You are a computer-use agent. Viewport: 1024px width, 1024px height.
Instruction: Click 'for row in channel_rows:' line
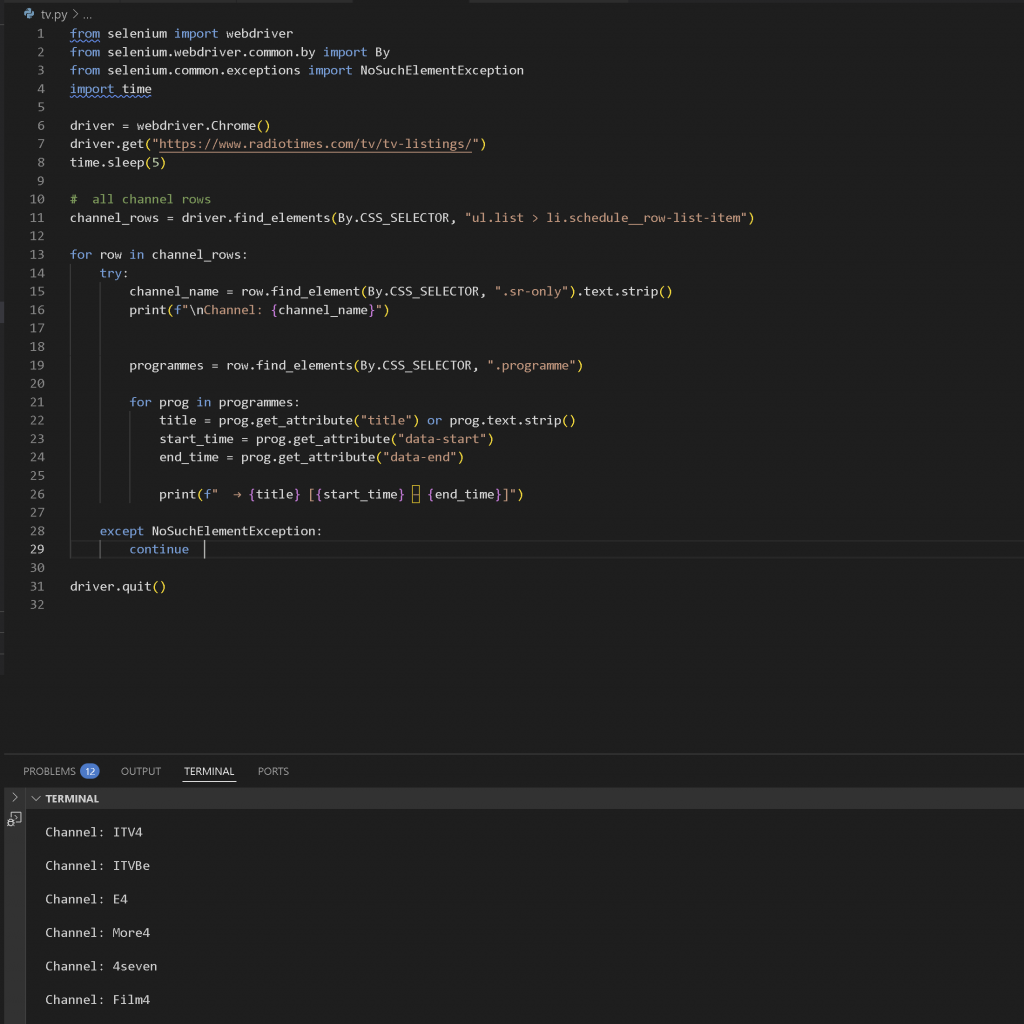[159, 255]
